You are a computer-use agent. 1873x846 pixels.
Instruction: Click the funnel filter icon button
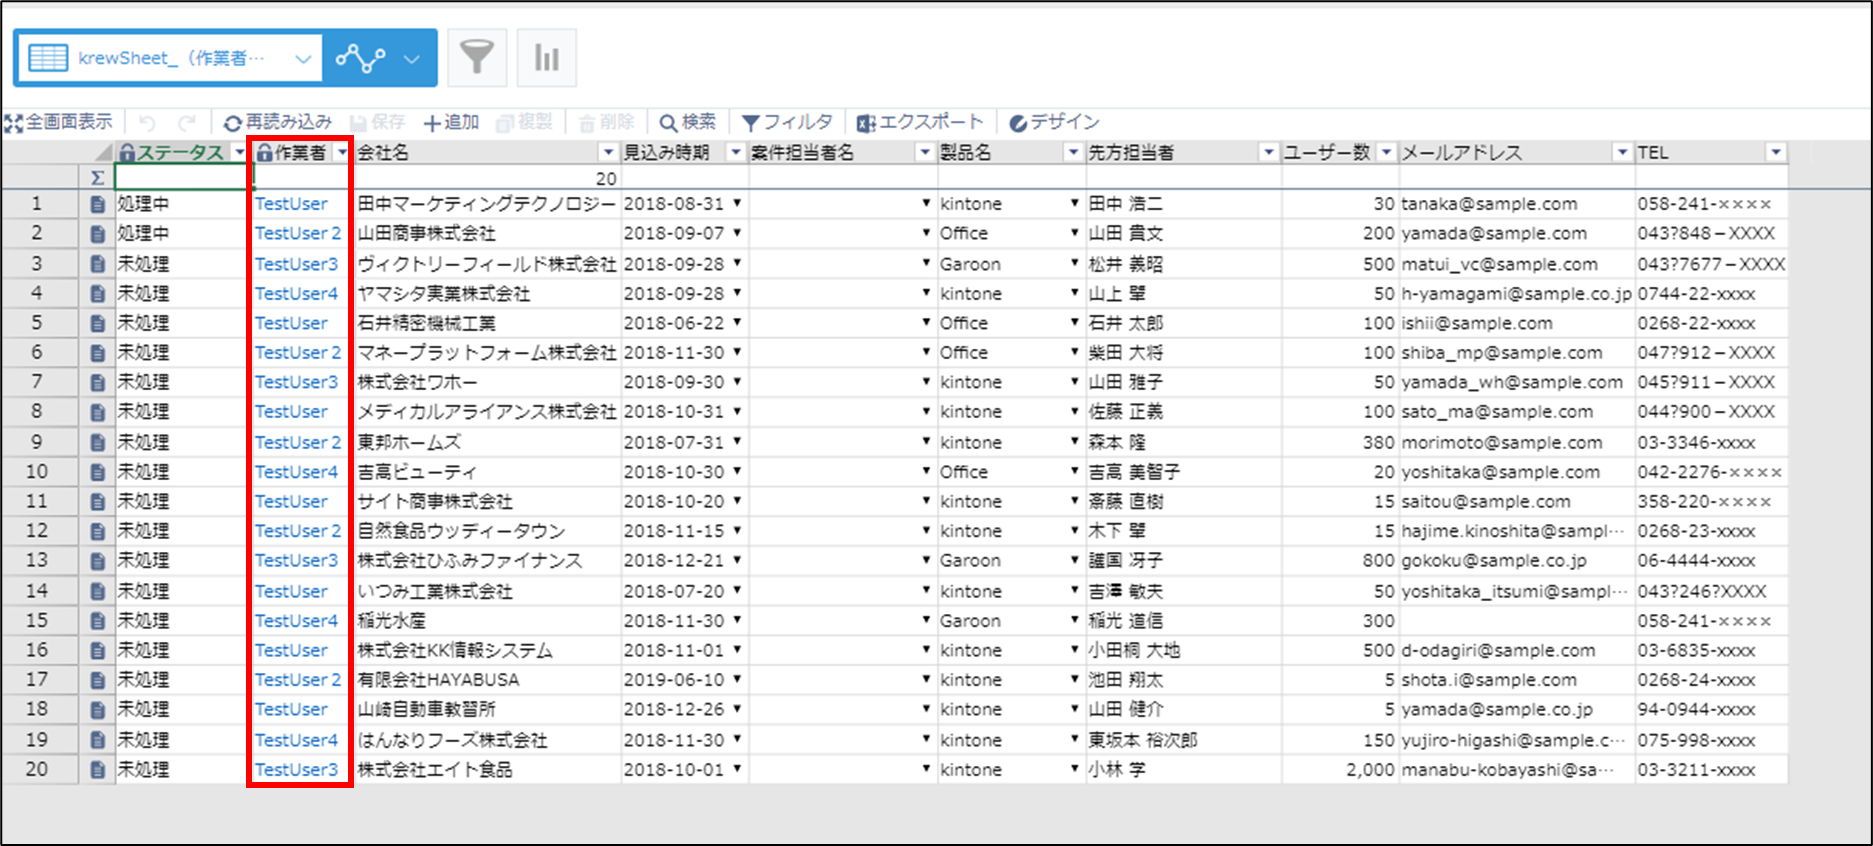click(x=477, y=58)
